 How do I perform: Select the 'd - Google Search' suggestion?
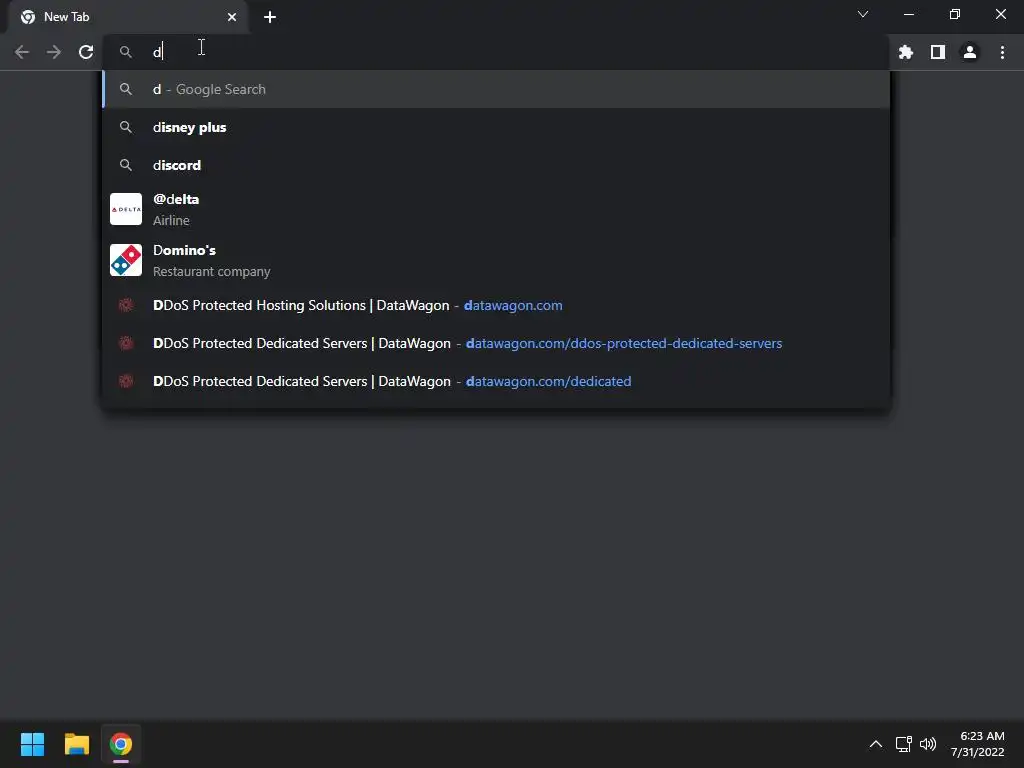coord(496,89)
